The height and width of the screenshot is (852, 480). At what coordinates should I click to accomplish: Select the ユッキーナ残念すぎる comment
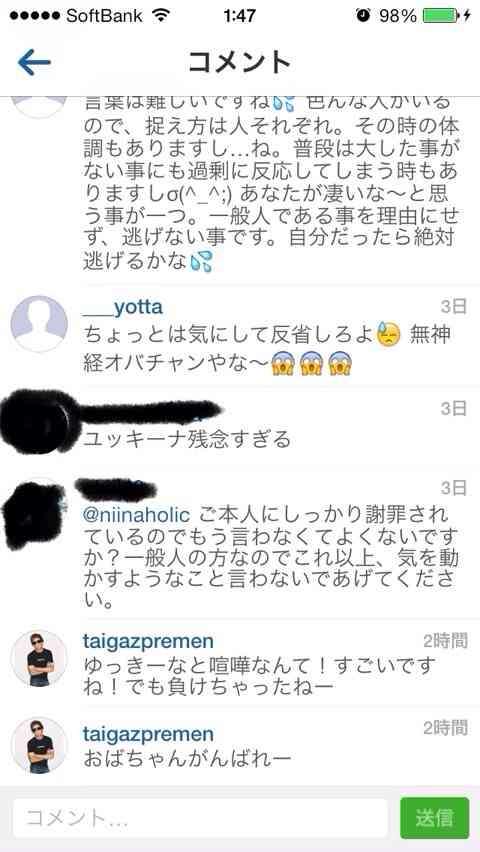(x=186, y=439)
